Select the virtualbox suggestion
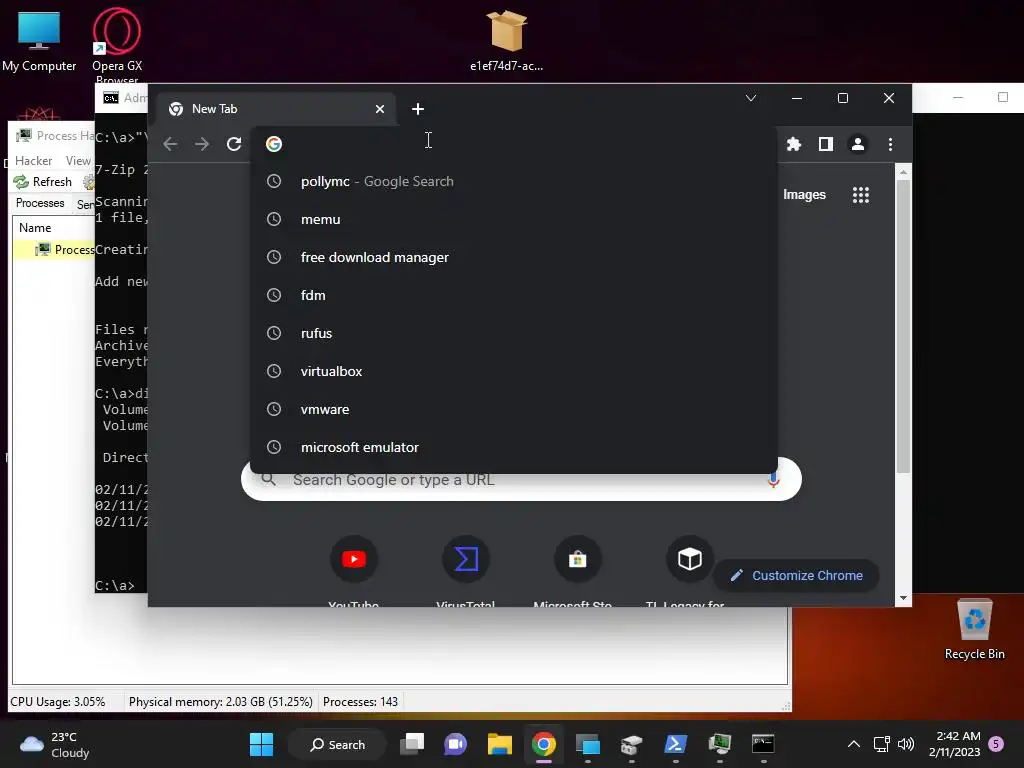The height and width of the screenshot is (768, 1024). point(514,371)
